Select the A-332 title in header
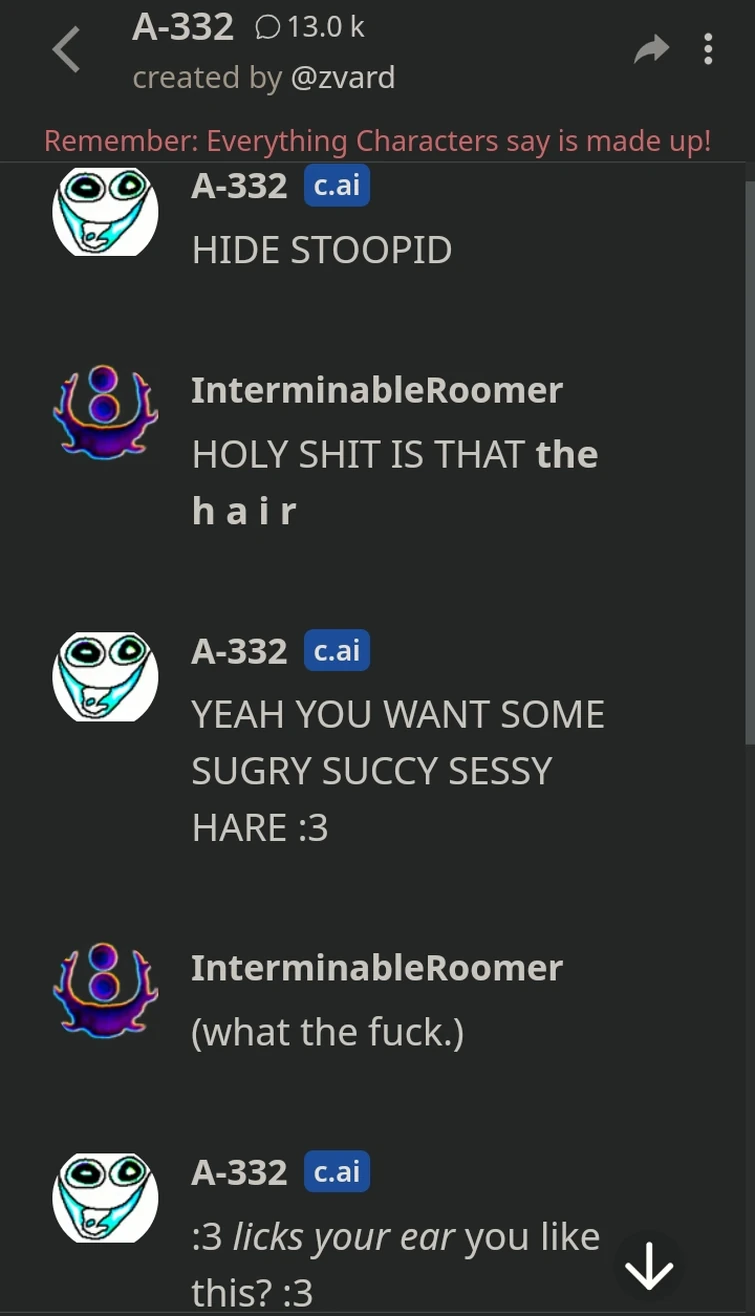Image resolution: width=755 pixels, height=1316 pixels. click(183, 27)
